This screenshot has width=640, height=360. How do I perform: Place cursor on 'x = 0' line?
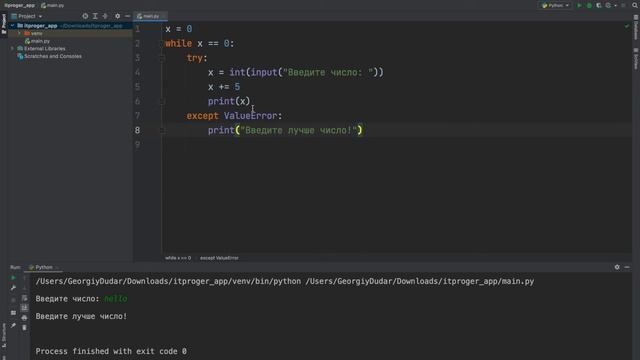pos(178,29)
